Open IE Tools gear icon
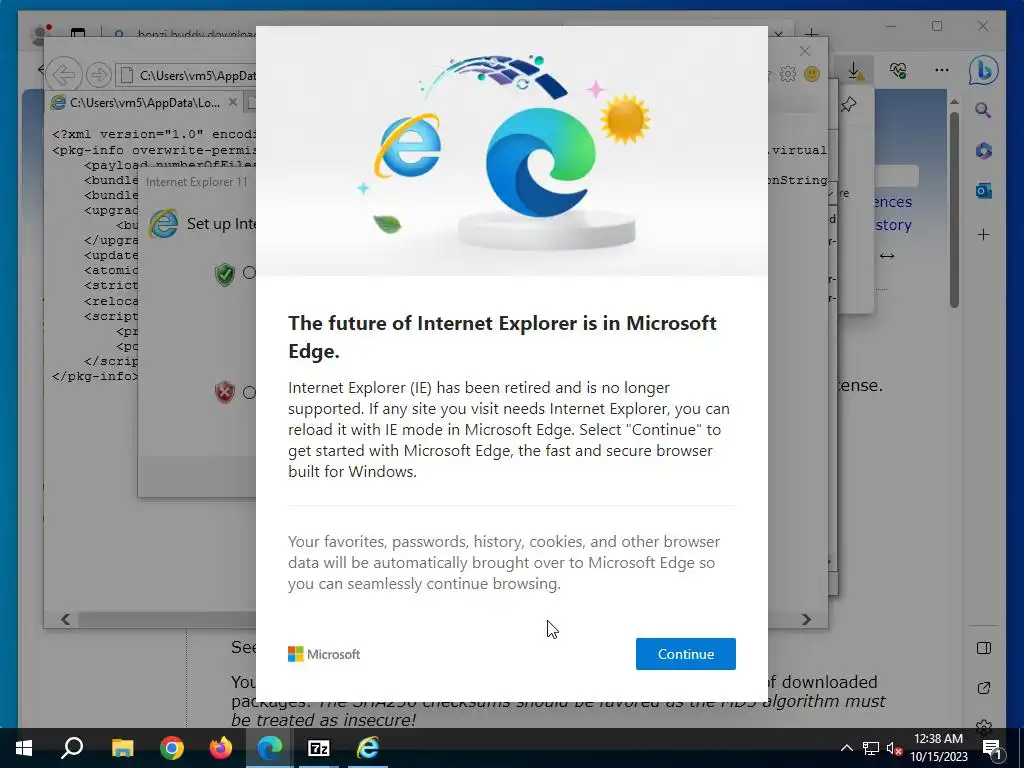This screenshot has width=1024, height=768. coord(788,74)
